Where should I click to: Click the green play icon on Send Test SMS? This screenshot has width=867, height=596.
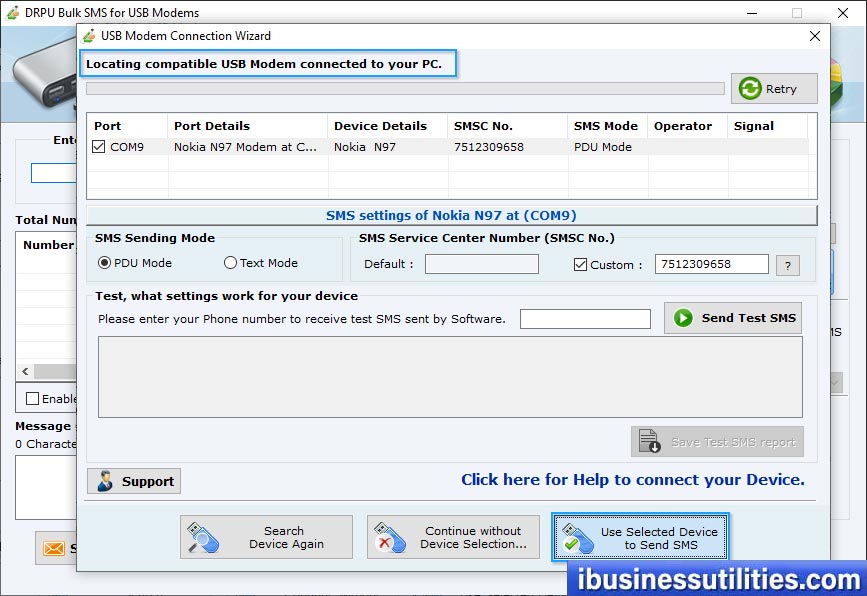coord(683,318)
